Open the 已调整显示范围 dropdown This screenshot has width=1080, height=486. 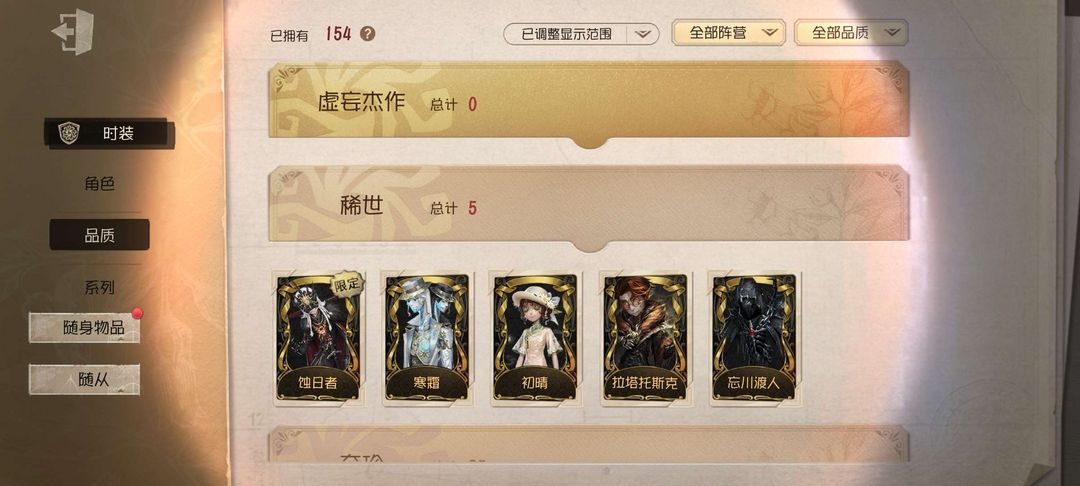pos(581,34)
